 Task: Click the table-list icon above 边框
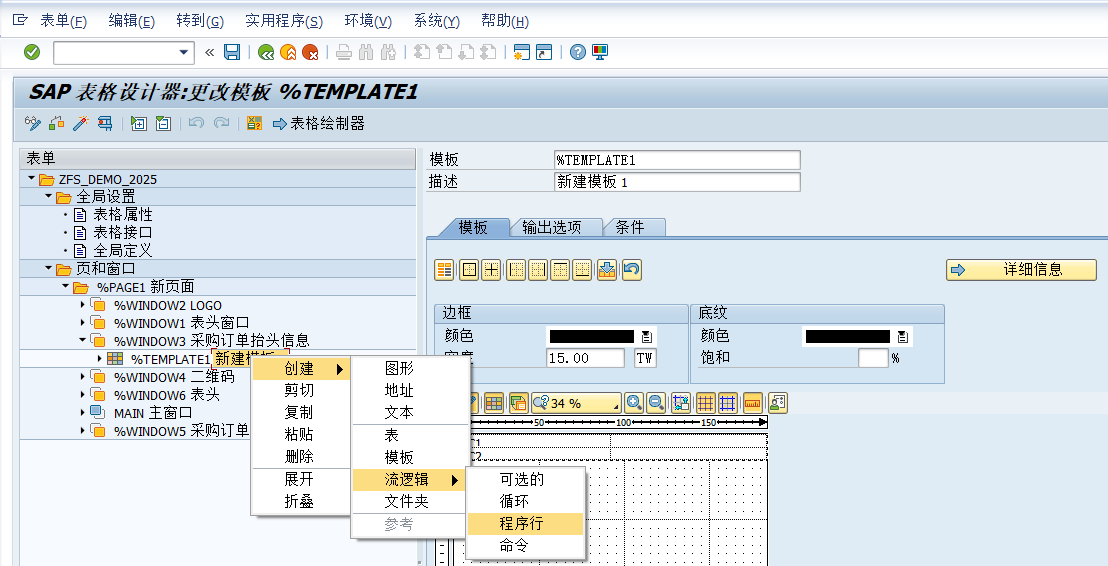[444, 269]
